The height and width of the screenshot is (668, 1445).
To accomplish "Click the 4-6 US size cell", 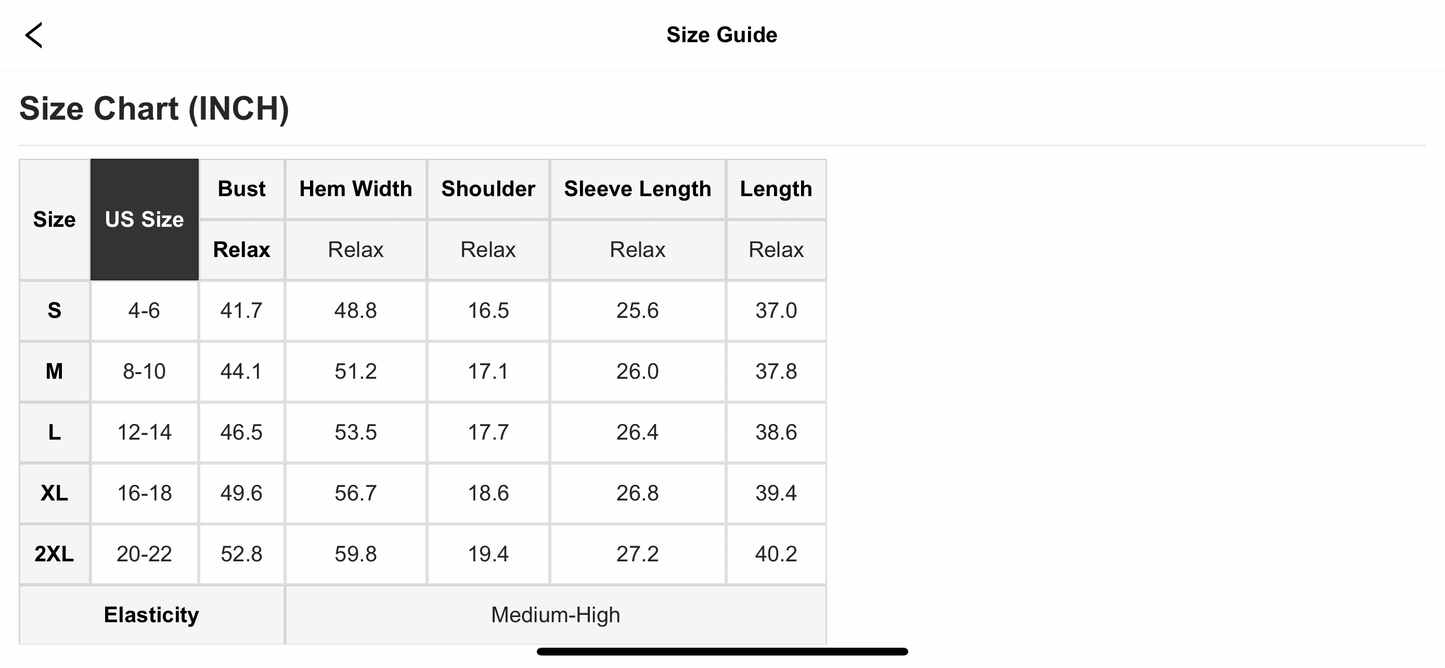I will tap(144, 311).
